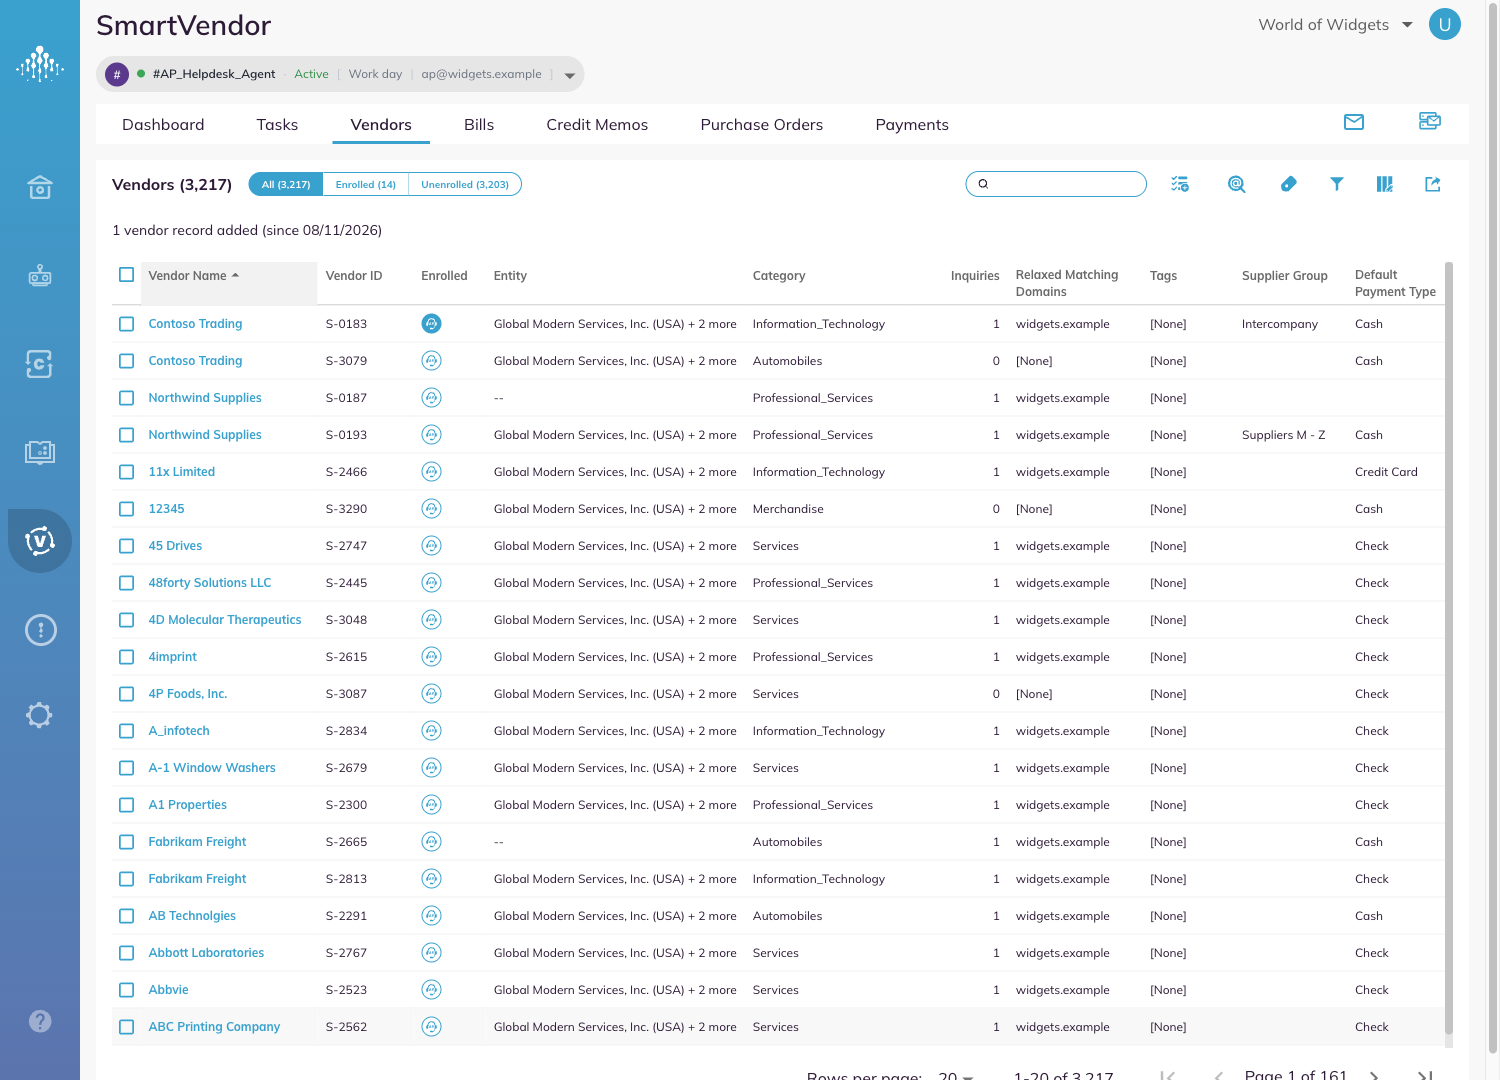Click the user avatar U icon

1445,25
